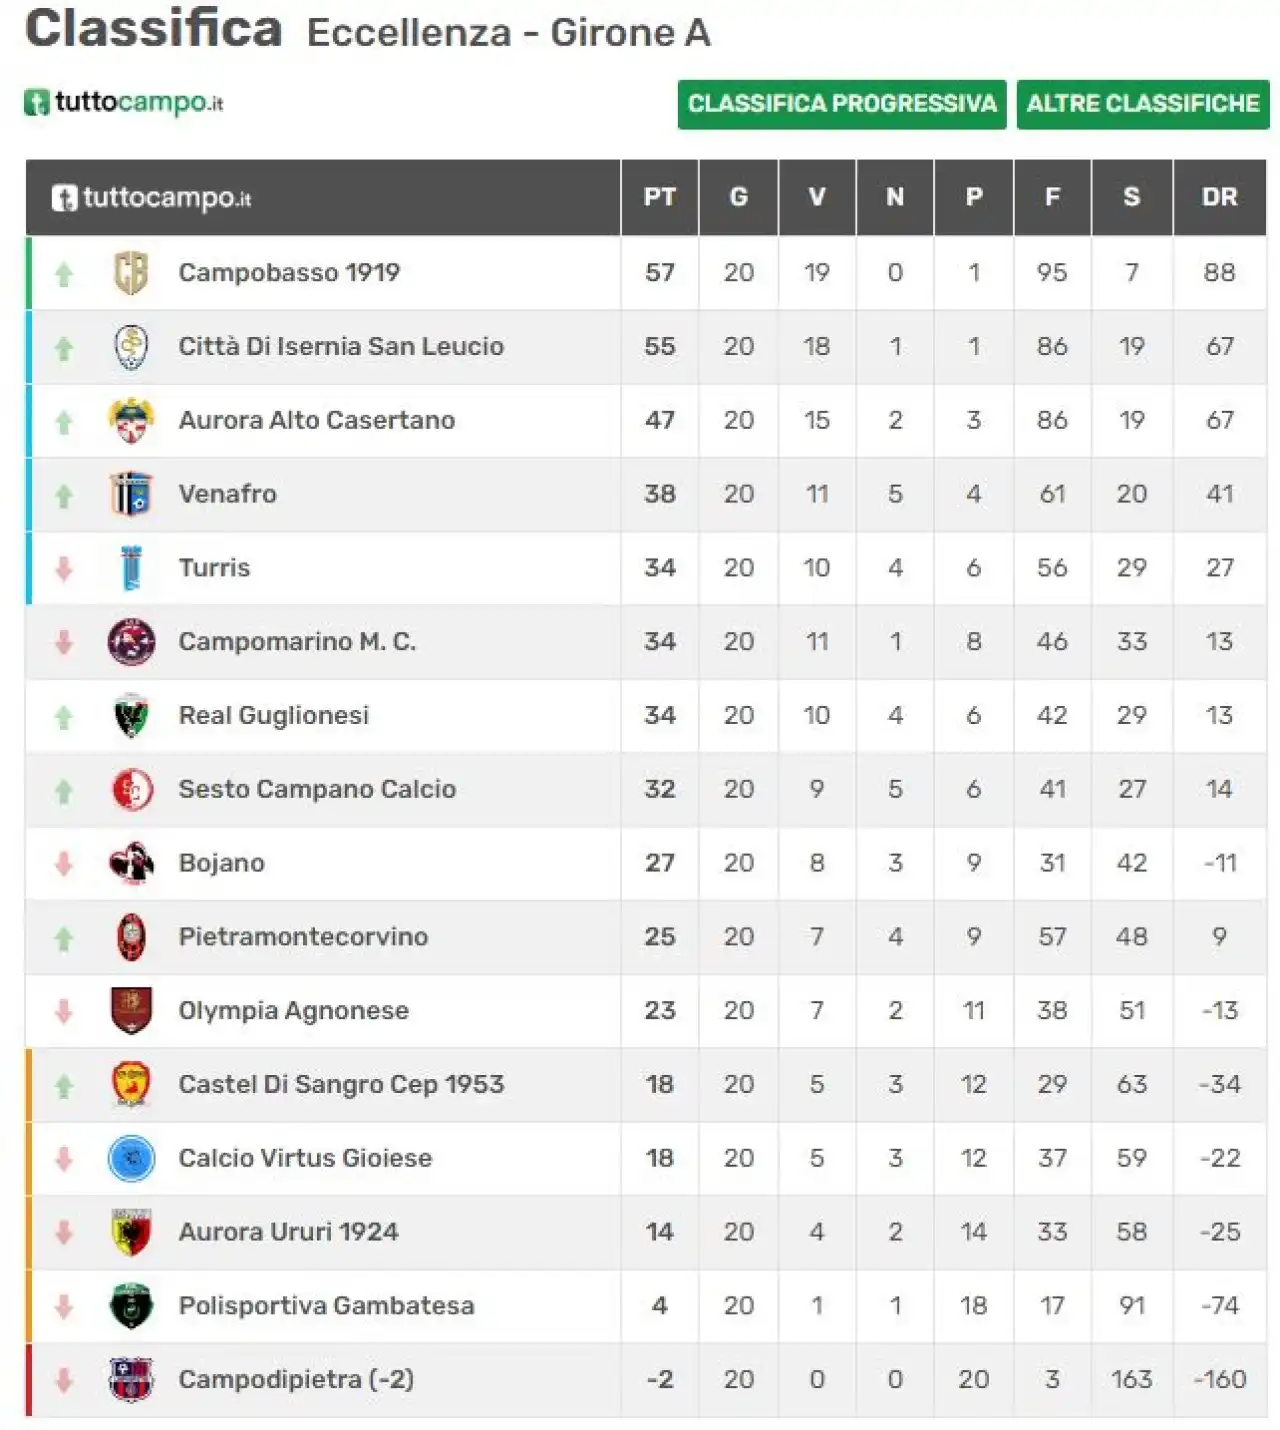
Task: Open Altre Classifiche button
Action: click(x=1143, y=104)
